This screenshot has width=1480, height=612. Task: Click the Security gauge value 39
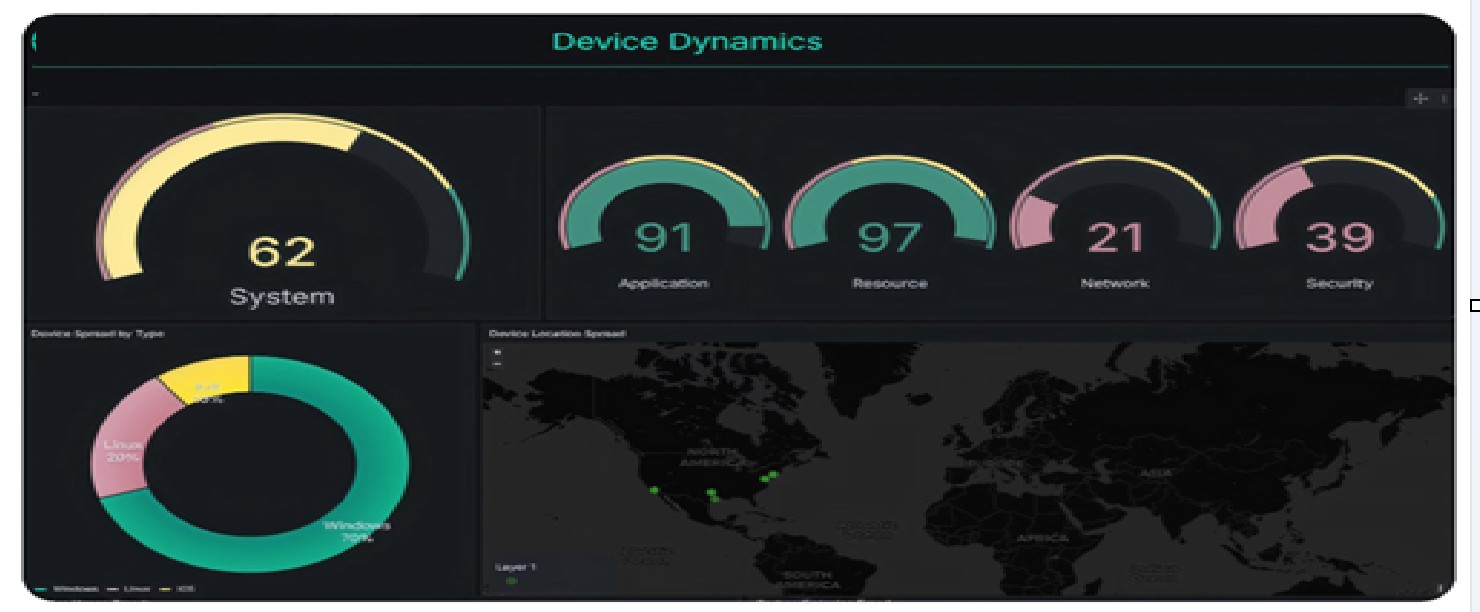(1339, 237)
